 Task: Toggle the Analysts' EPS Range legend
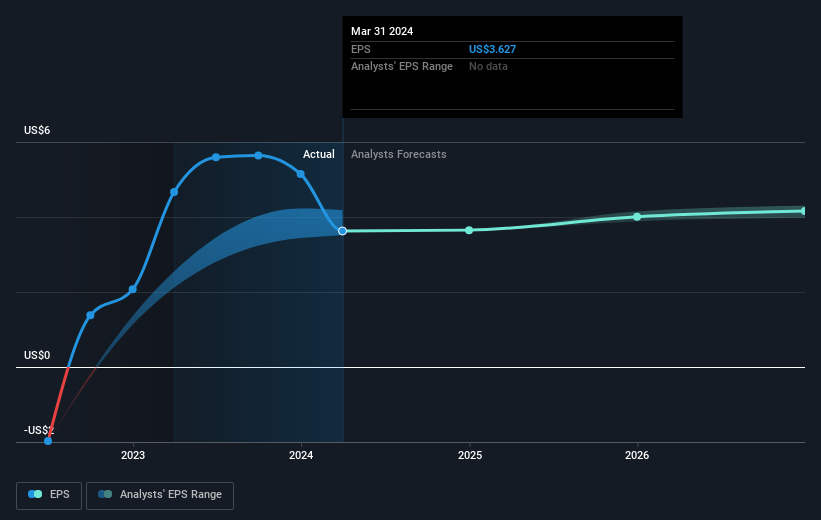pos(160,495)
